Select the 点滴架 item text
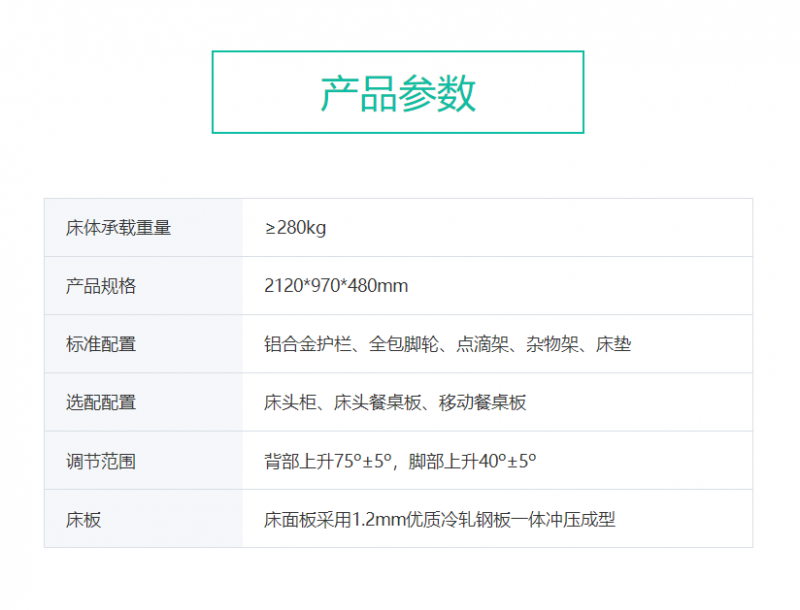 (x=485, y=344)
